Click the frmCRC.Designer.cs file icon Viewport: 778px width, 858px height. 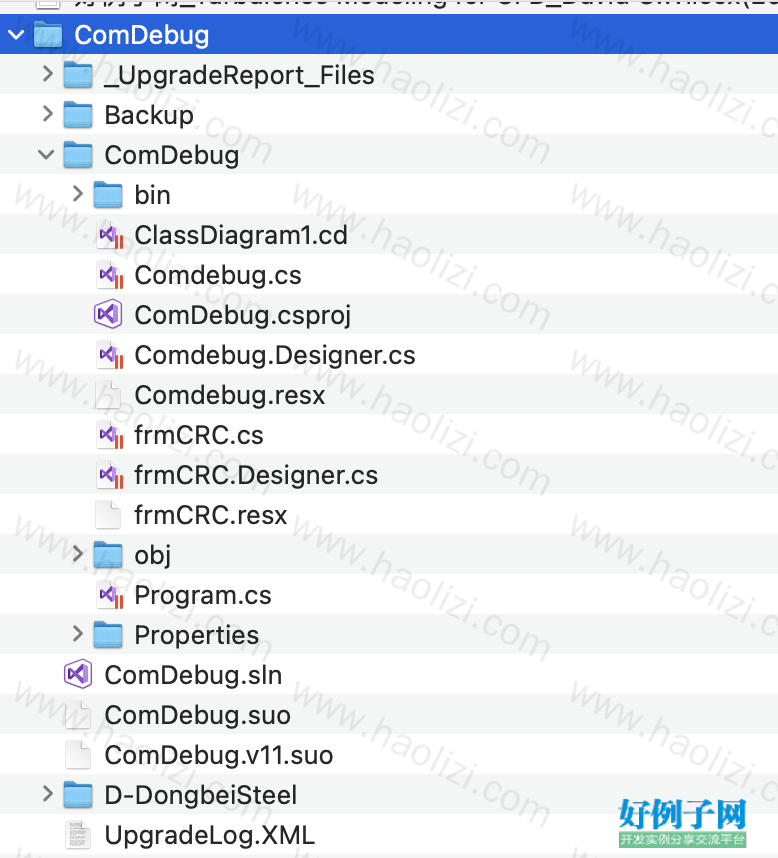coord(109,476)
